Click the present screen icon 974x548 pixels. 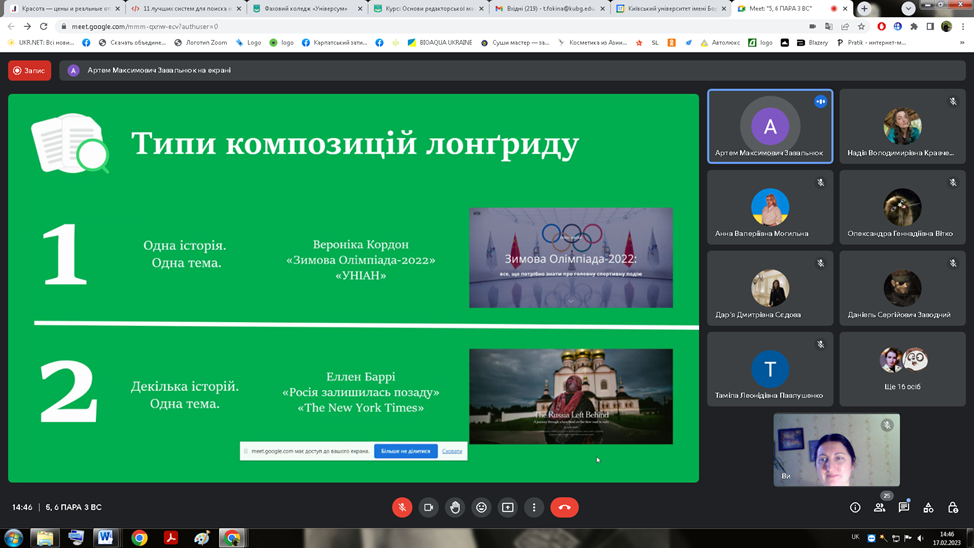[508, 508]
